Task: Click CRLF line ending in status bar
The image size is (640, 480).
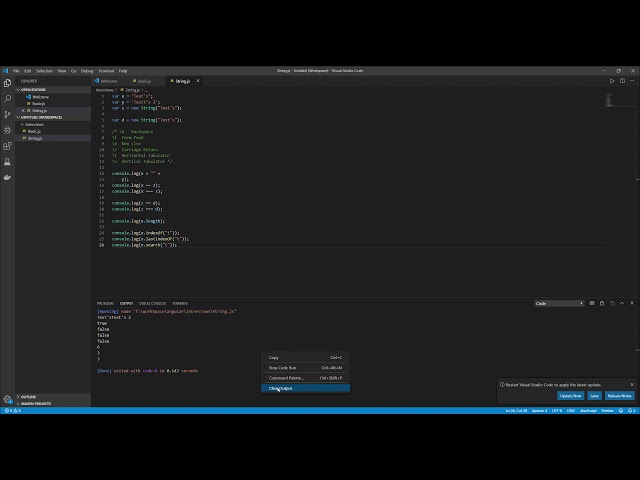Action: pos(571,411)
